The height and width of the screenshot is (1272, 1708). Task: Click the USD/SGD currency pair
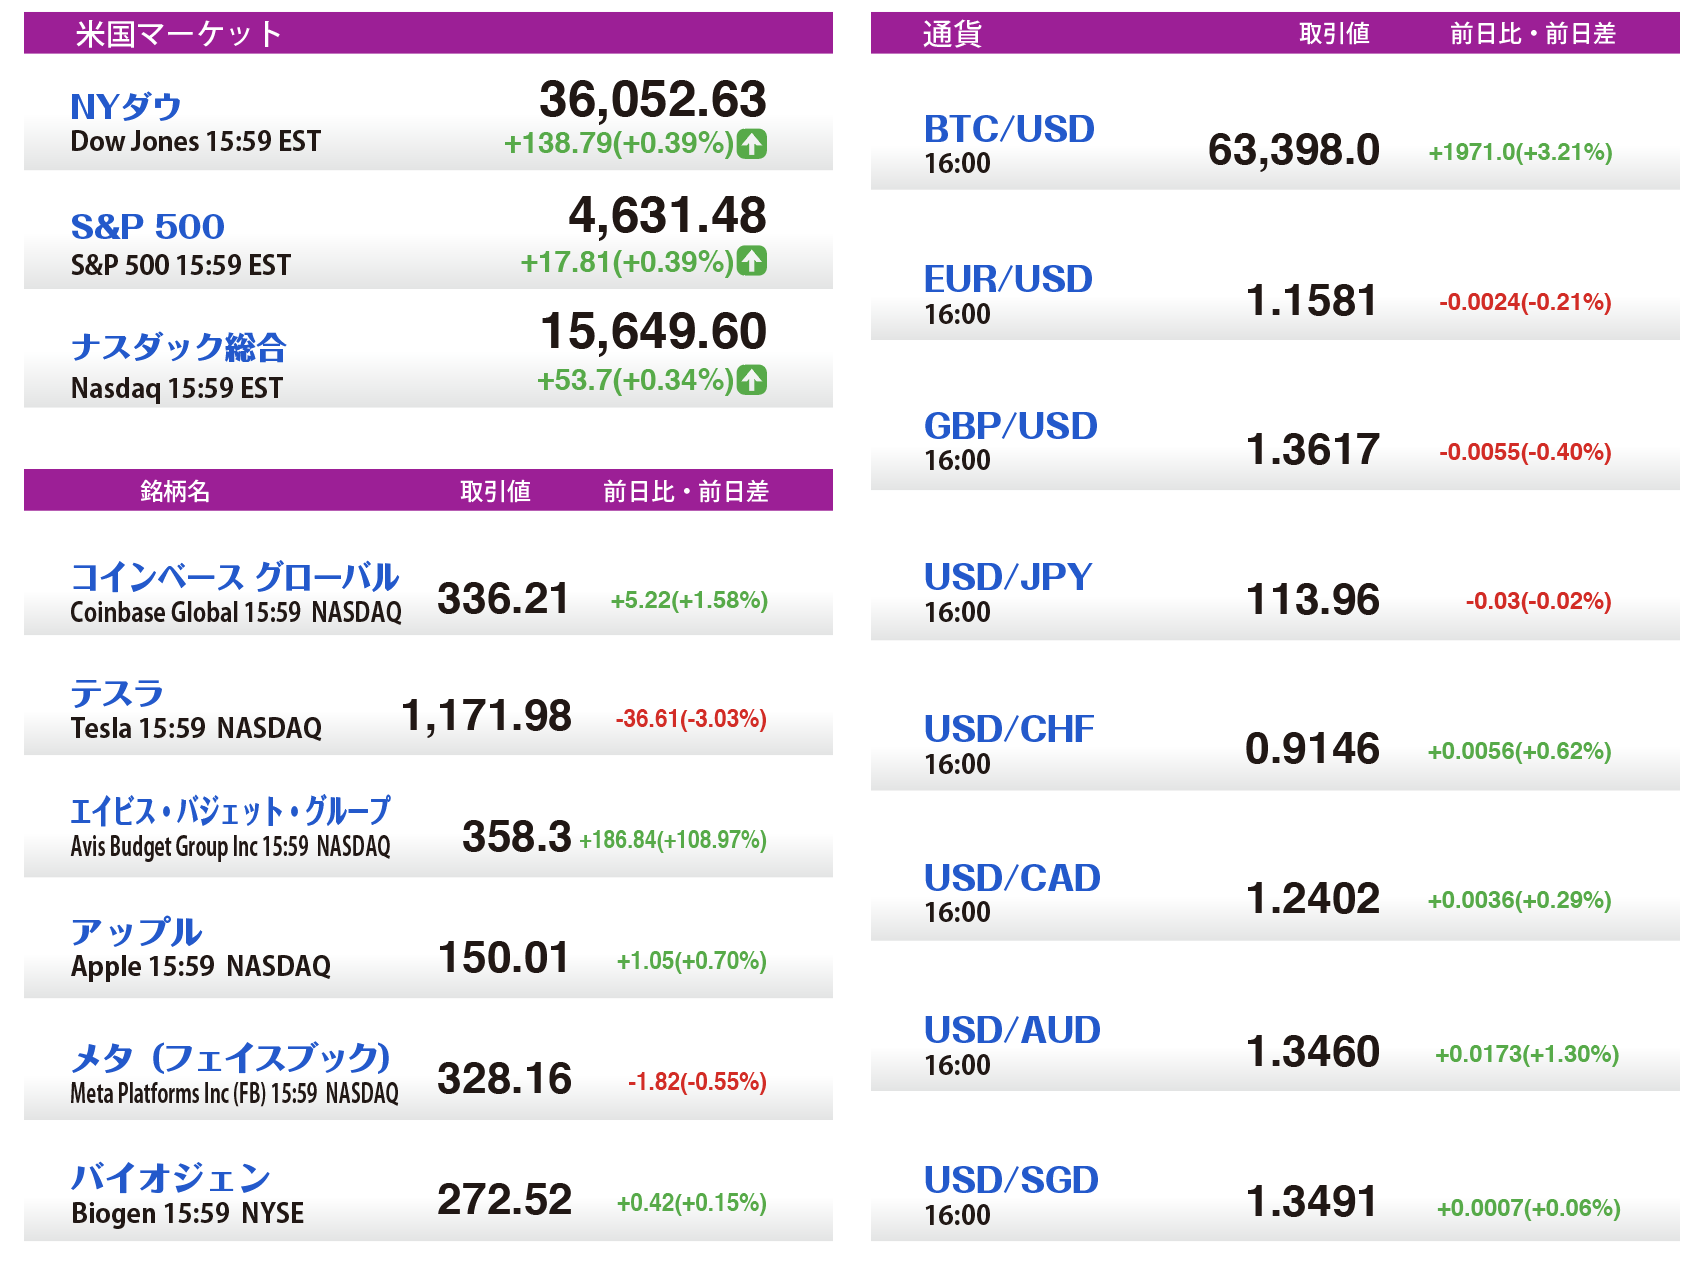click(1011, 1180)
